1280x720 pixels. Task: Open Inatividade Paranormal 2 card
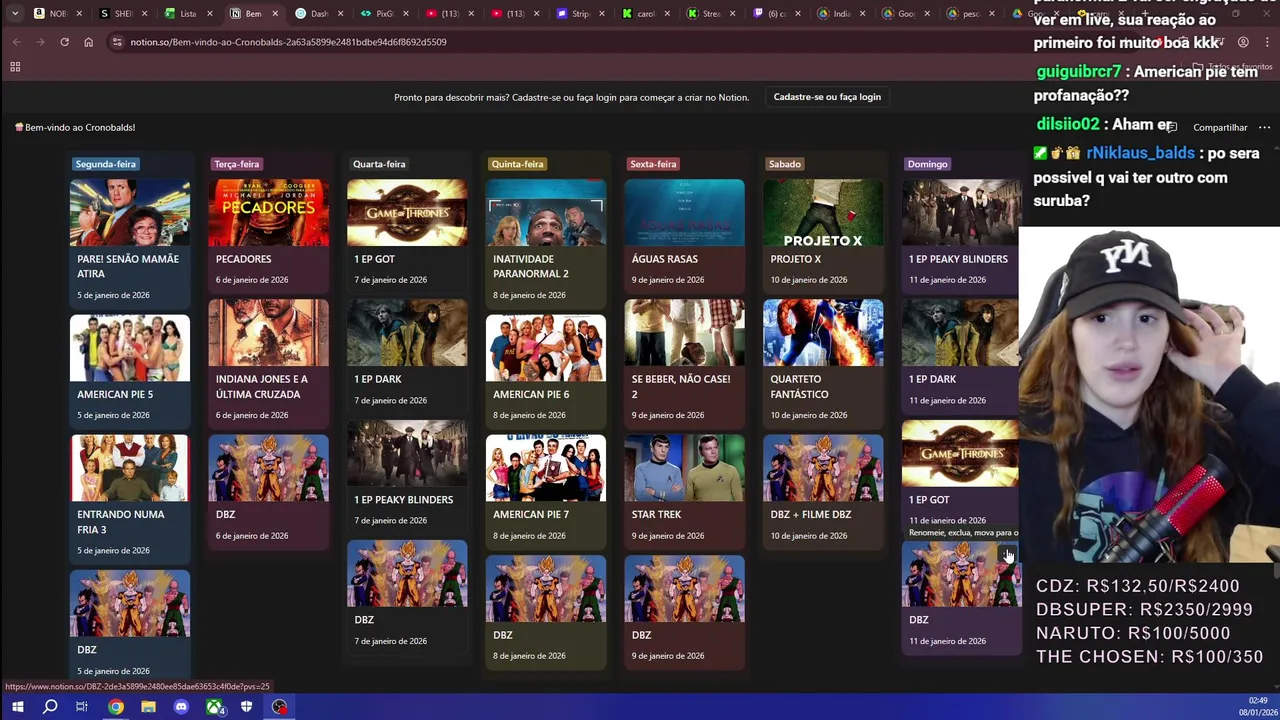(545, 243)
